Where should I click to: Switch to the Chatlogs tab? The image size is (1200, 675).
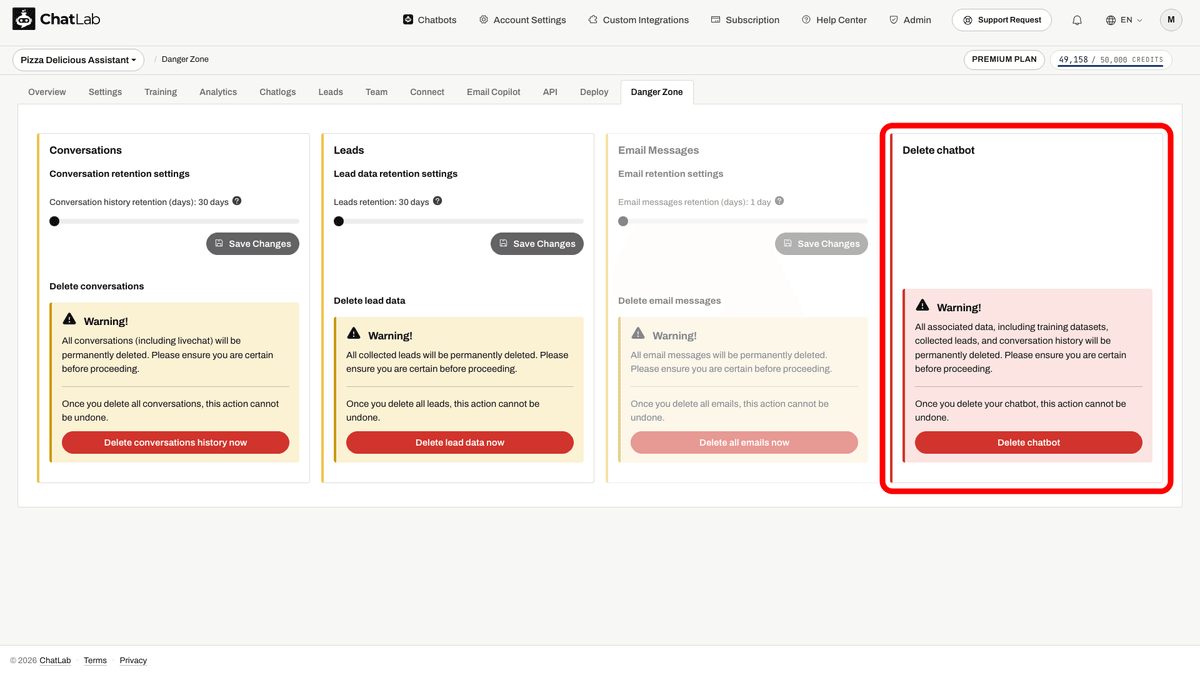coord(278,92)
